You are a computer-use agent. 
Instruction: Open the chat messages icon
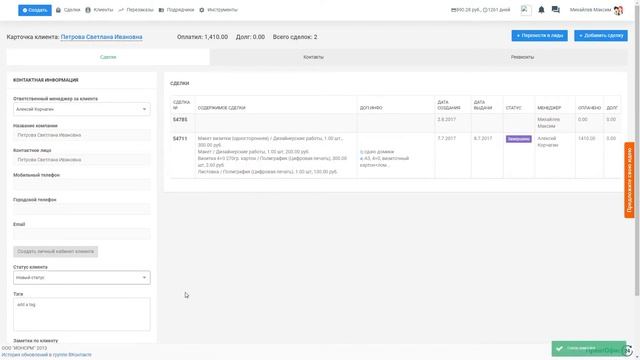click(556, 9)
